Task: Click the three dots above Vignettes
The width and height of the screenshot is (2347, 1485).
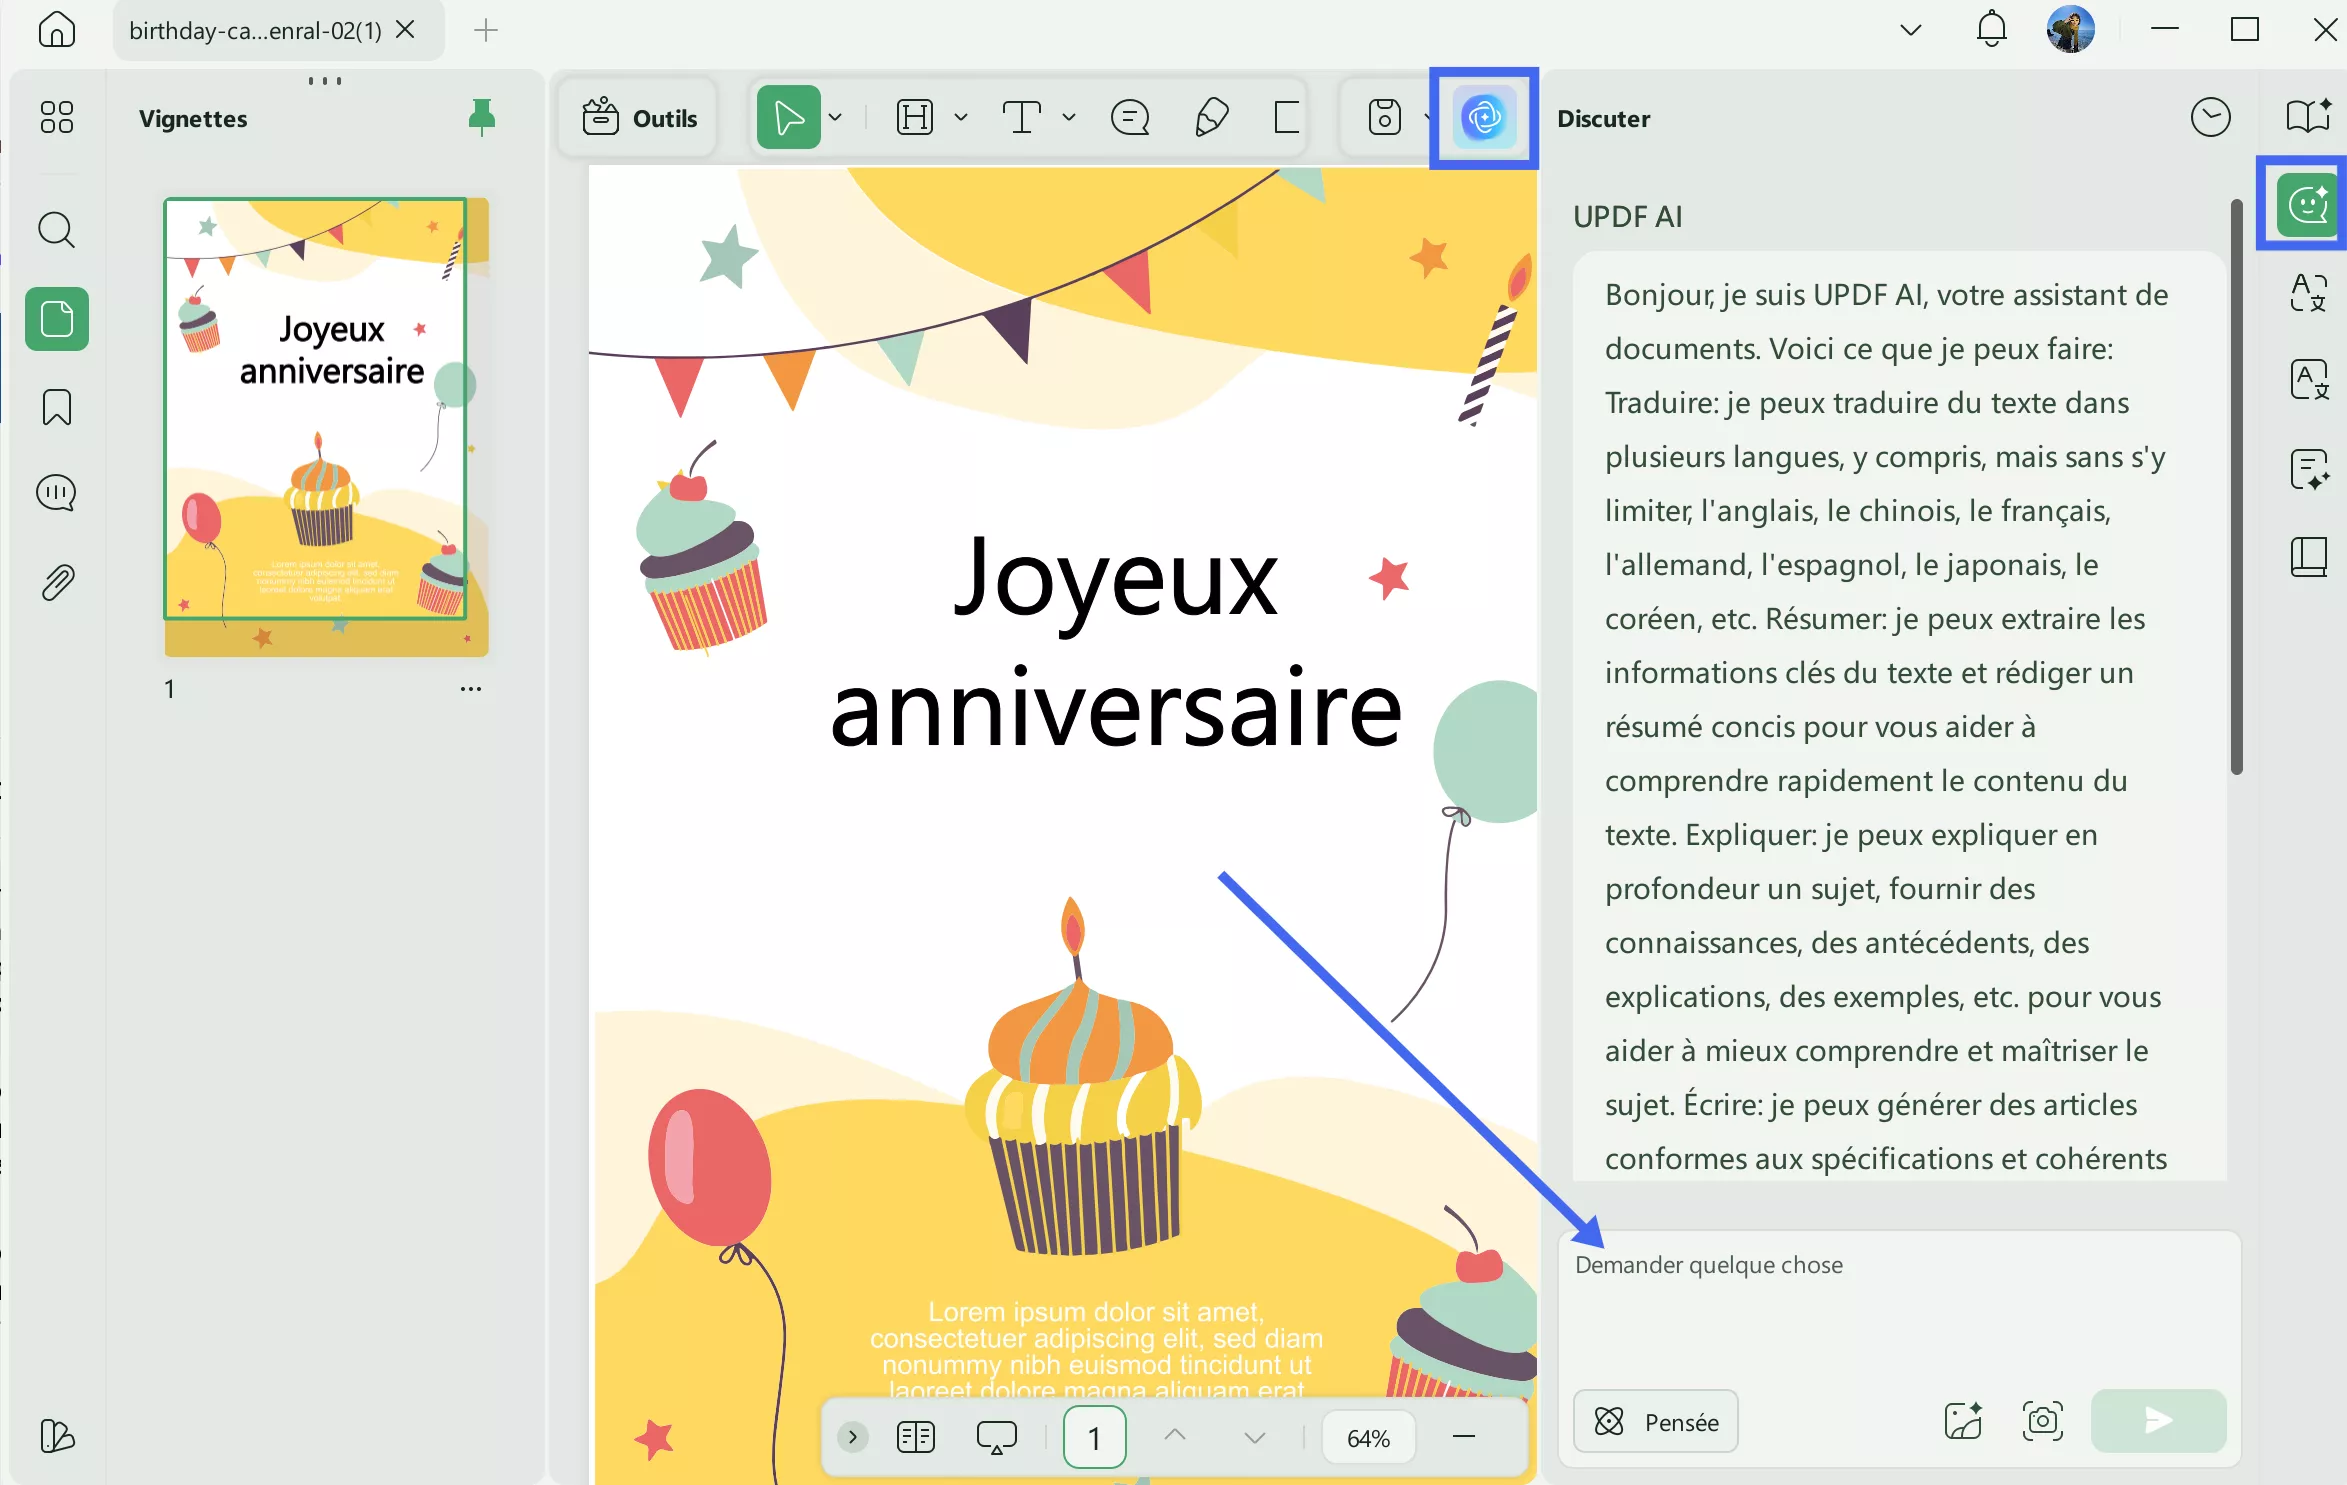Action: pyautogui.click(x=325, y=80)
